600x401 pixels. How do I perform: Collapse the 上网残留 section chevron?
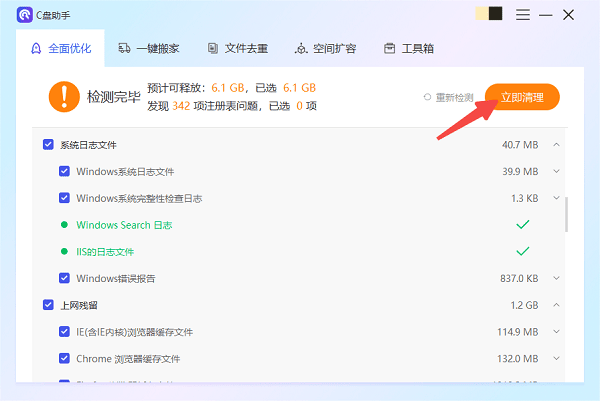coord(556,304)
